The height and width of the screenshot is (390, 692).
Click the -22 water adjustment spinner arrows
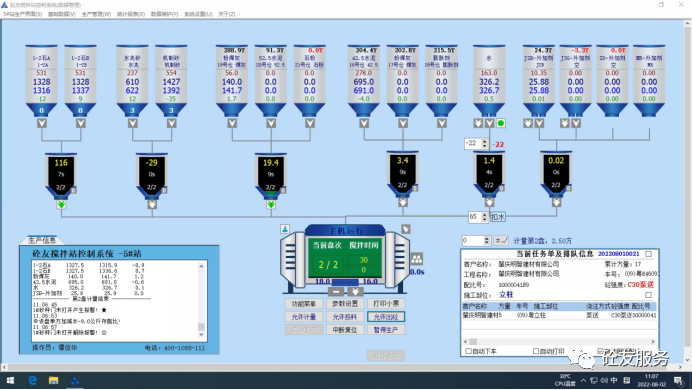485,143
